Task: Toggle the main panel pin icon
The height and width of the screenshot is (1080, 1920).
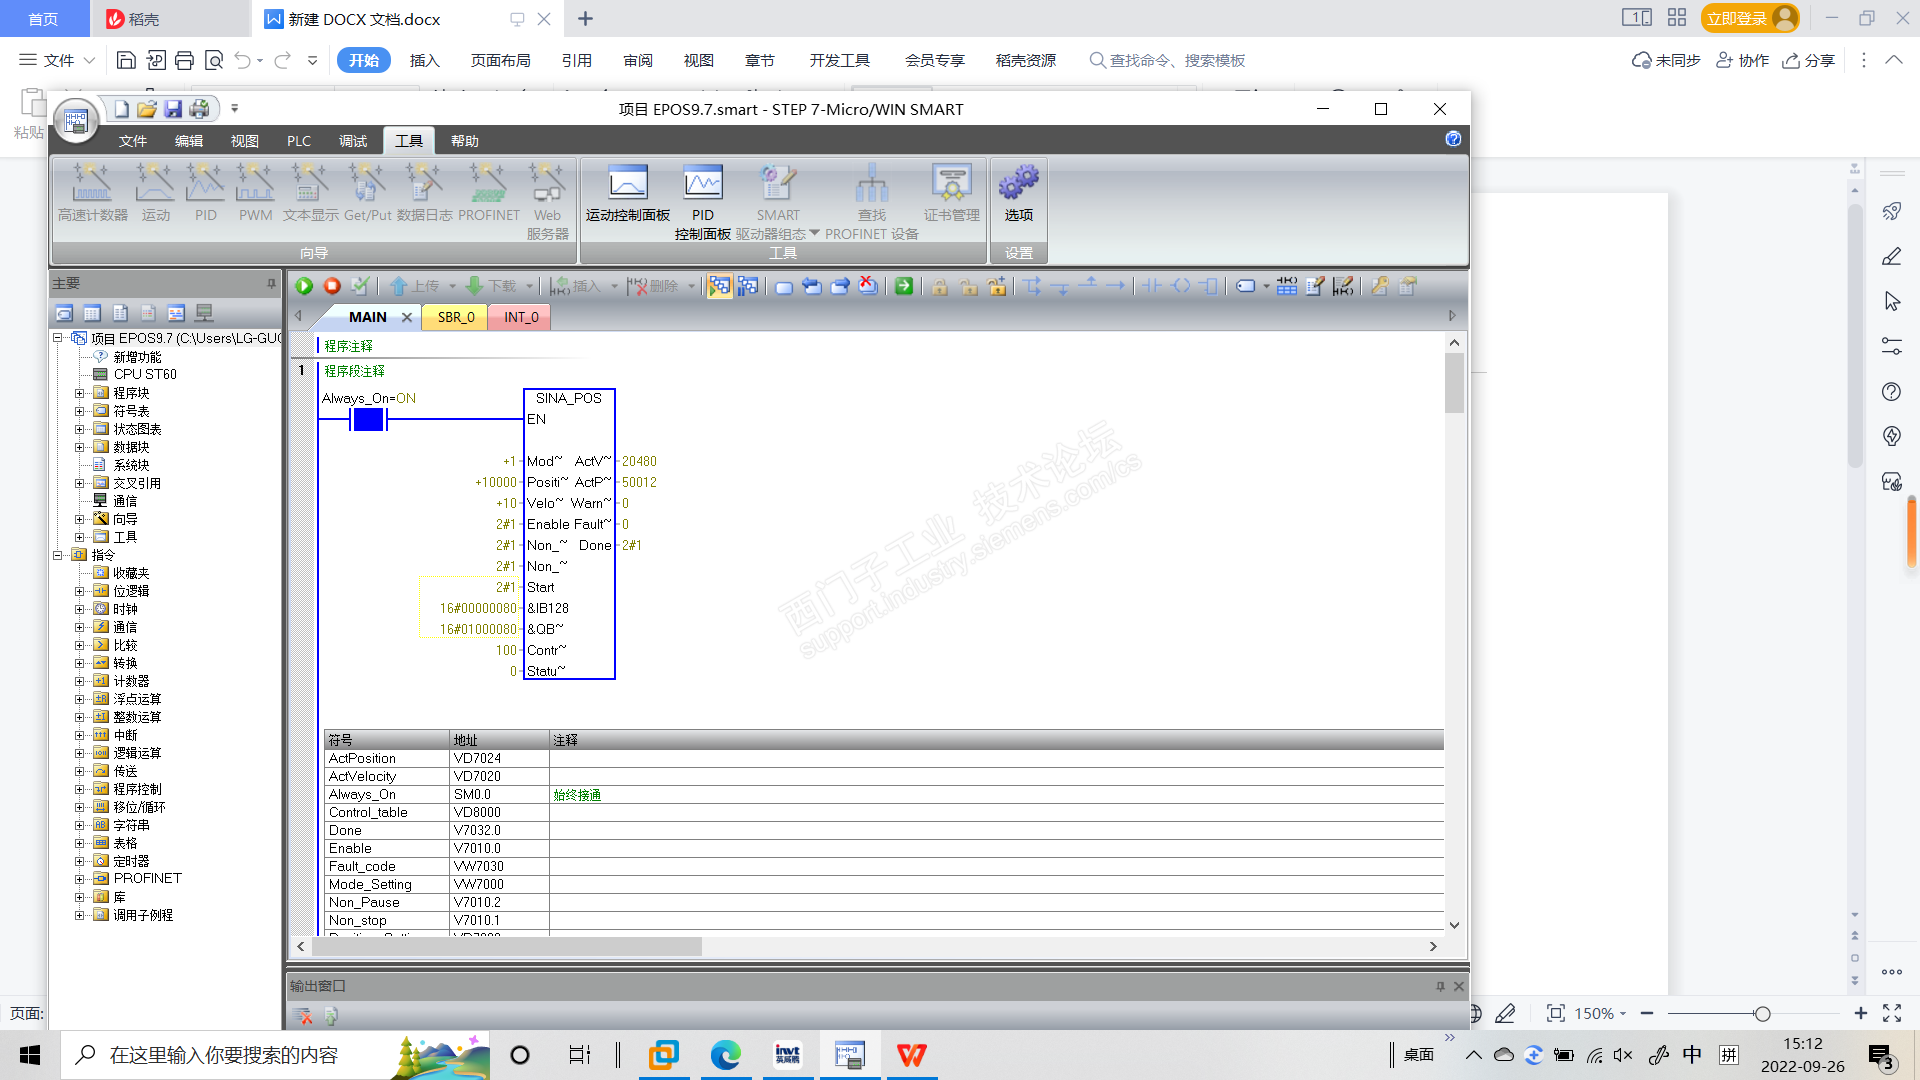Action: coord(271,284)
